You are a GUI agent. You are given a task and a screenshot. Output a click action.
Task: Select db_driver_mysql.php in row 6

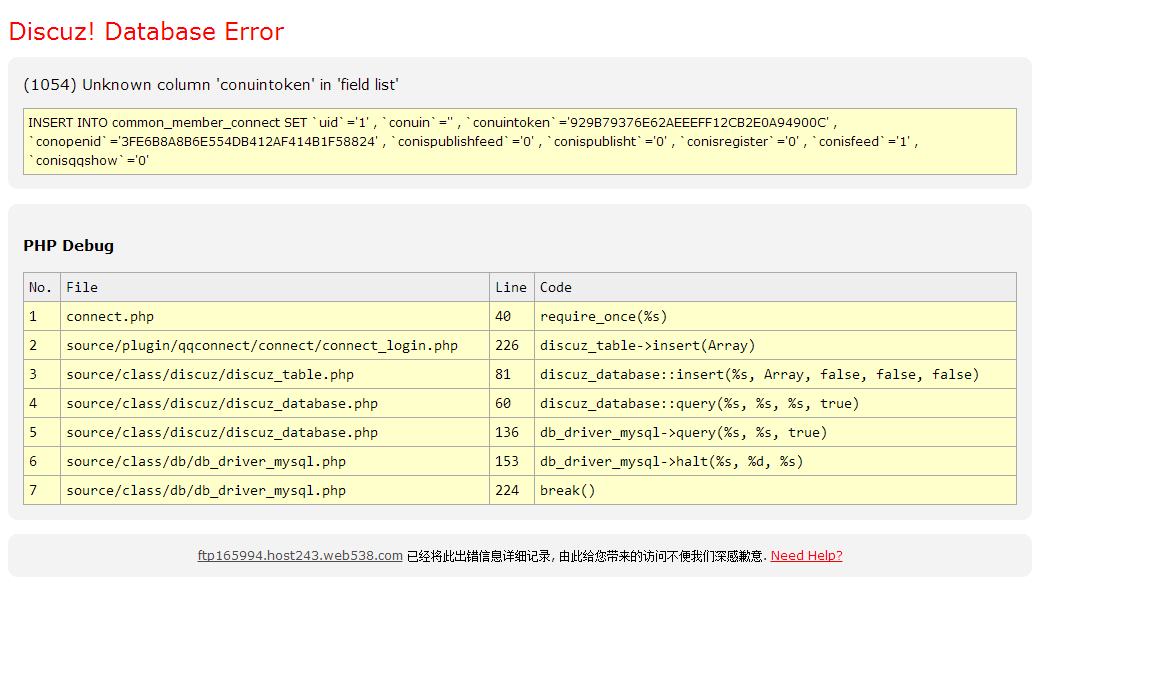pos(275,461)
